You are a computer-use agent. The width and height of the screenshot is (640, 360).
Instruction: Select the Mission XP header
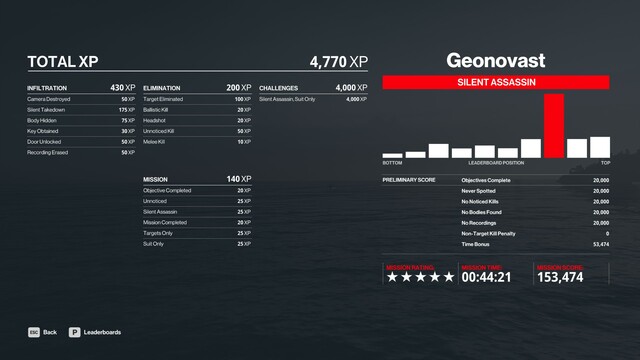pyautogui.click(x=197, y=179)
